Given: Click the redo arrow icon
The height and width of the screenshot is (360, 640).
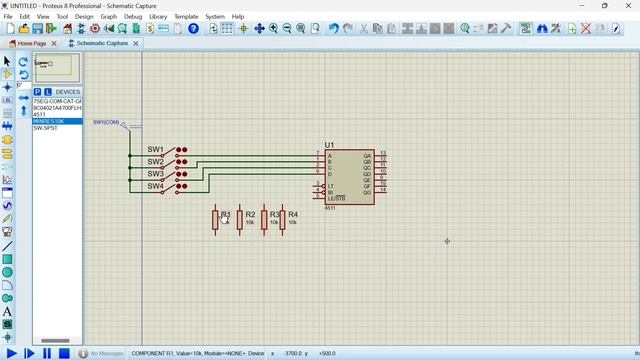Looking at the screenshot, I should click(x=348, y=29).
